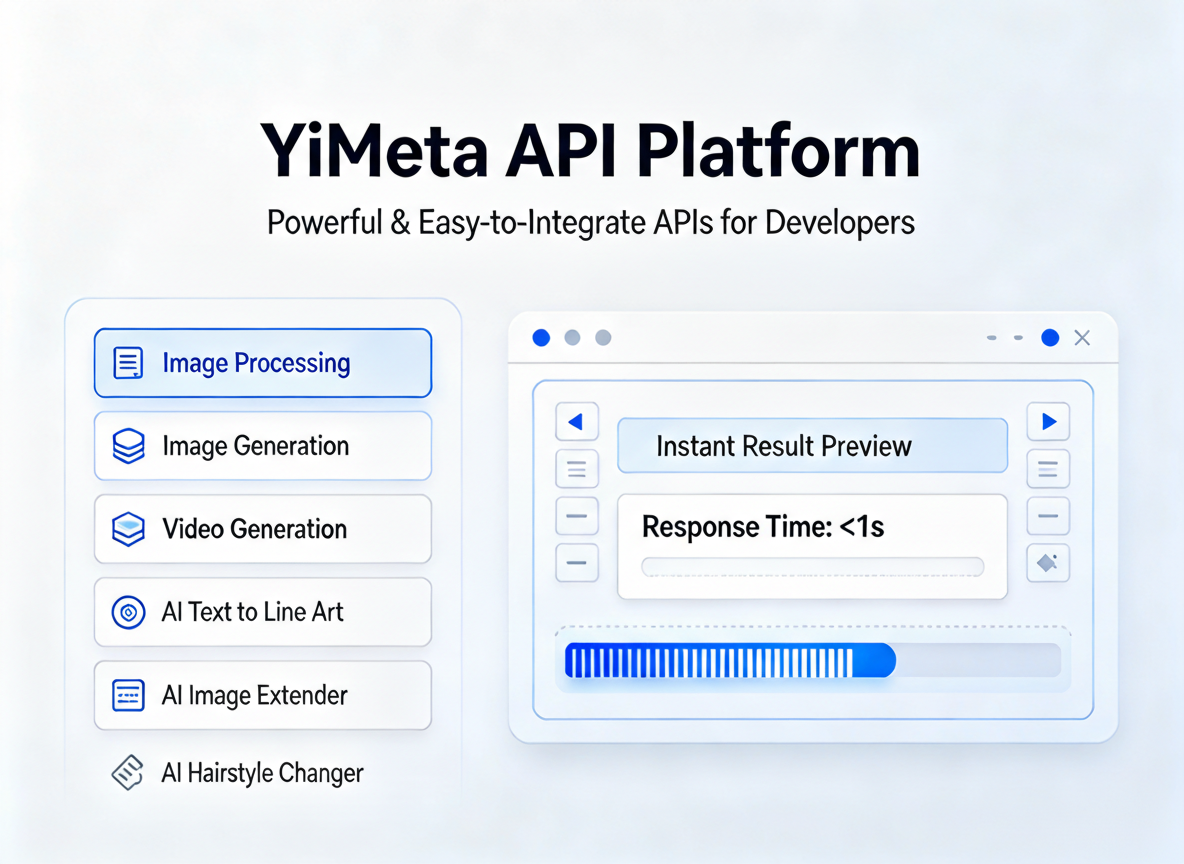Viewport: 1184px width, 864px height.
Task: Click the thin gray bar under Response Time
Action: pos(812,567)
